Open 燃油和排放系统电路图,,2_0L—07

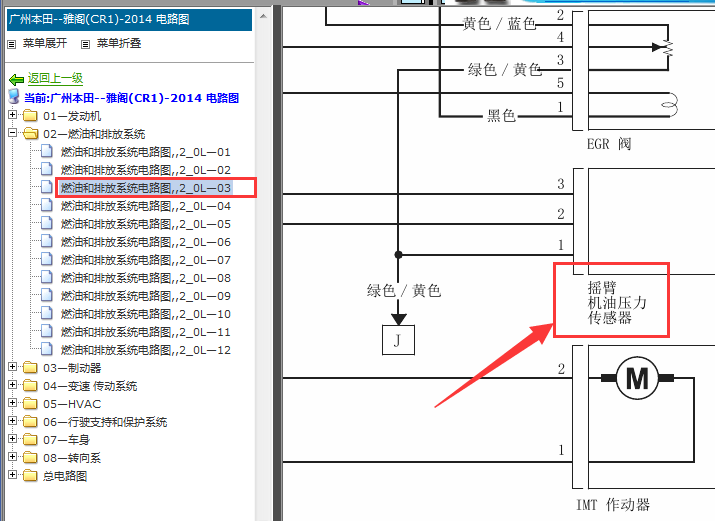click(x=145, y=260)
